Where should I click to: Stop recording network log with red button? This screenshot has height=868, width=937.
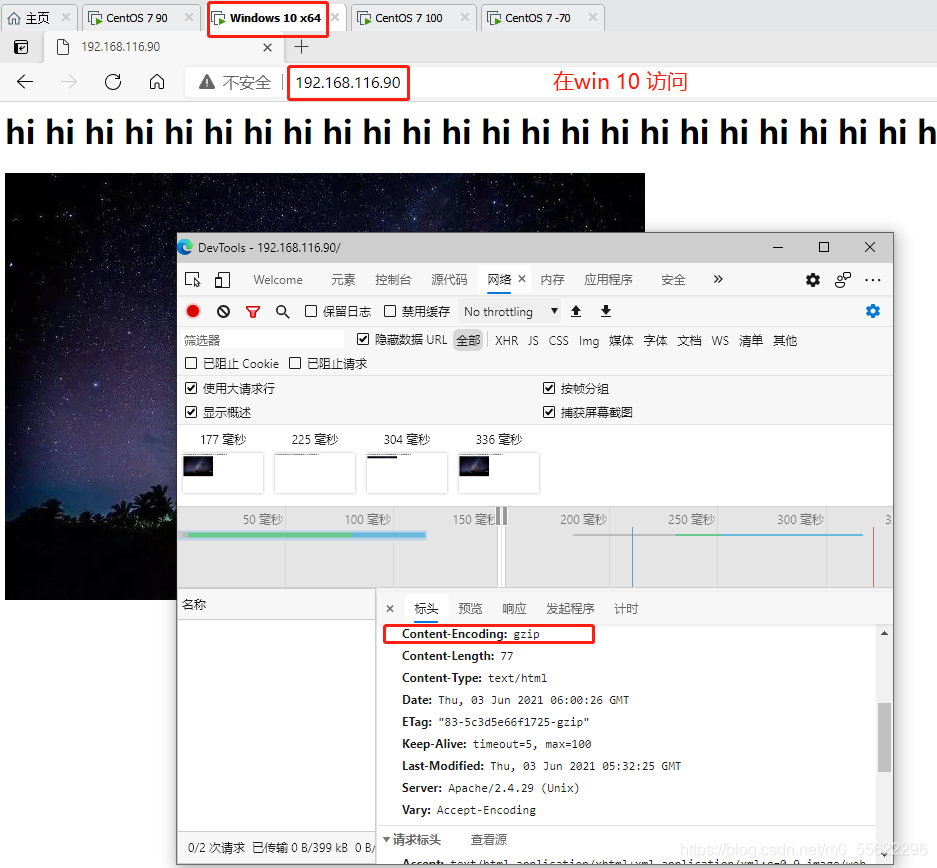193,311
